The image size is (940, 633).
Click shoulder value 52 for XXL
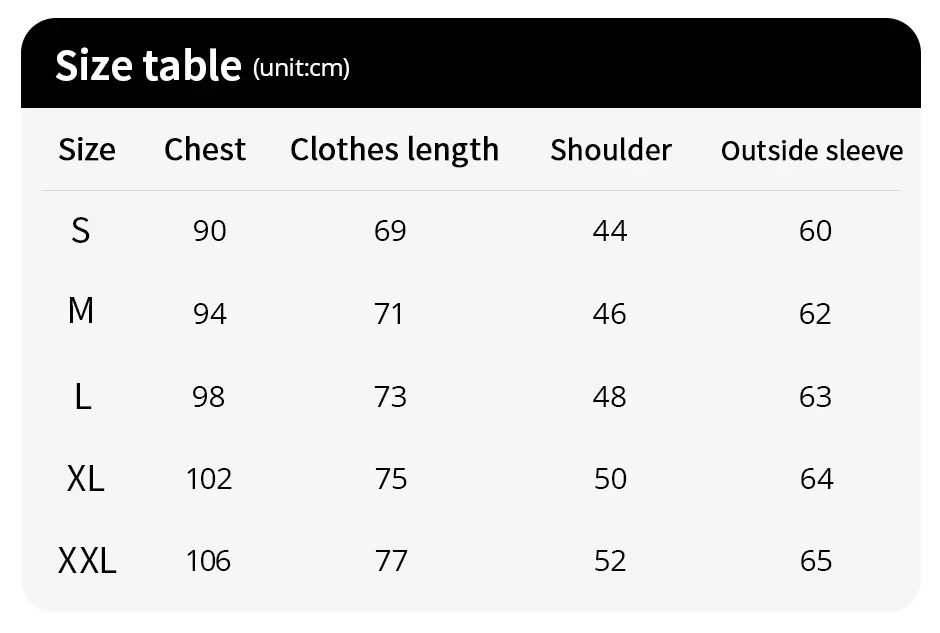click(x=610, y=561)
